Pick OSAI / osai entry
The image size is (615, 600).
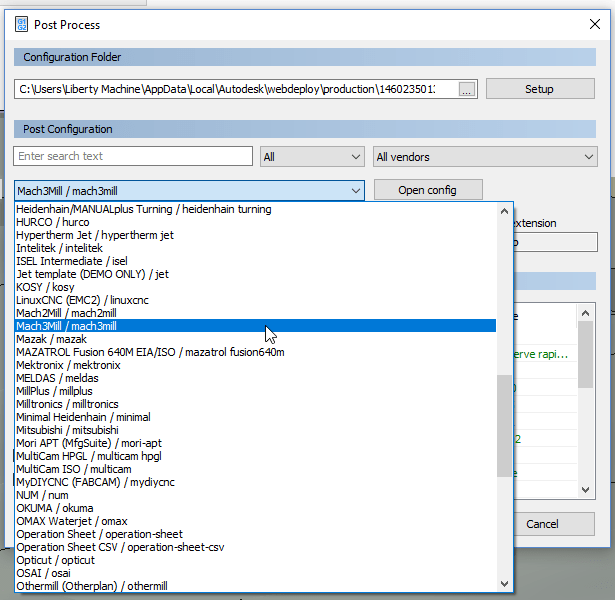[255, 573]
